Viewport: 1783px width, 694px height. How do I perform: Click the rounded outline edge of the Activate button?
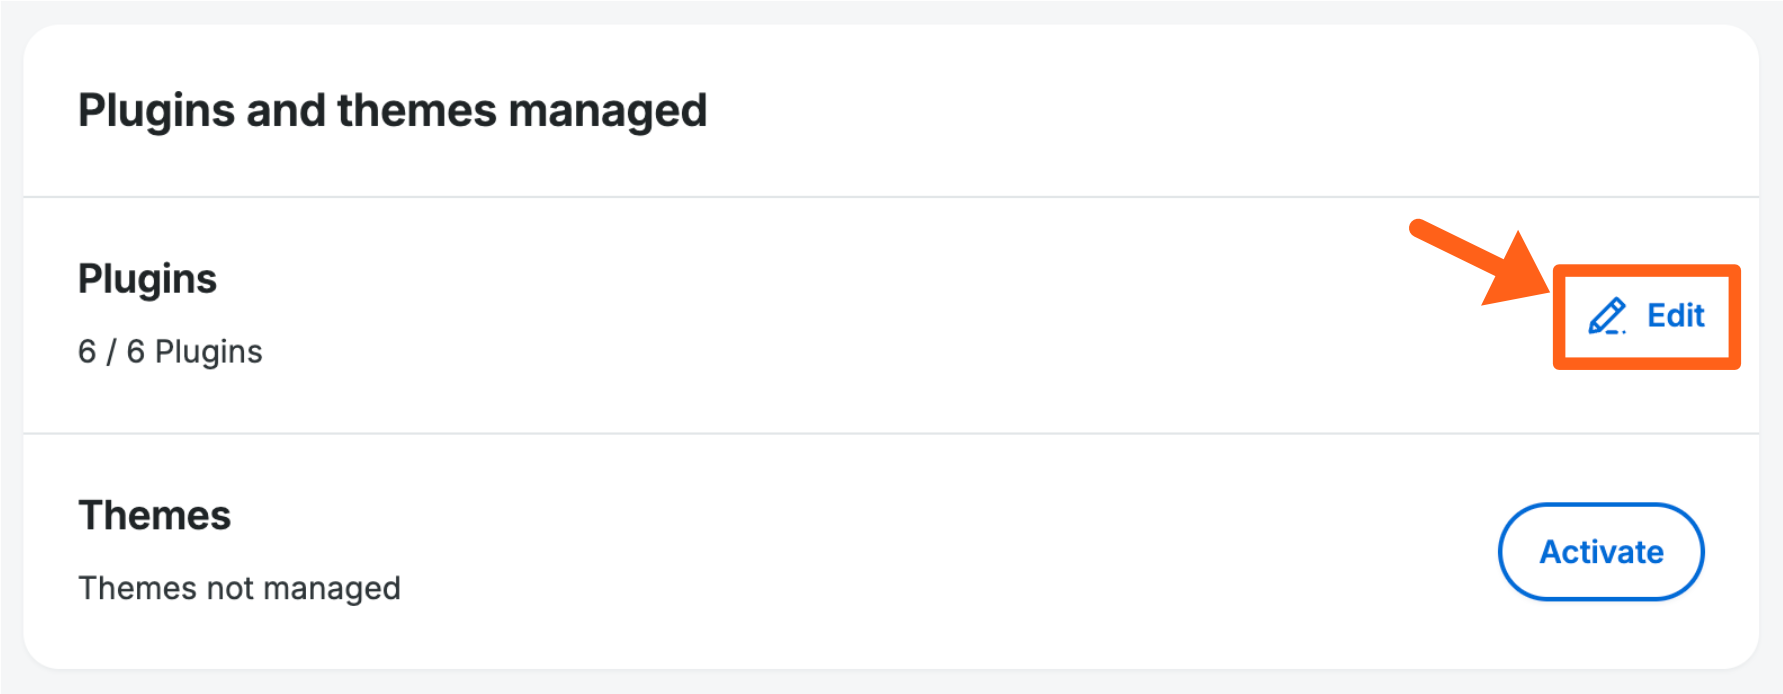point(1500,552)
